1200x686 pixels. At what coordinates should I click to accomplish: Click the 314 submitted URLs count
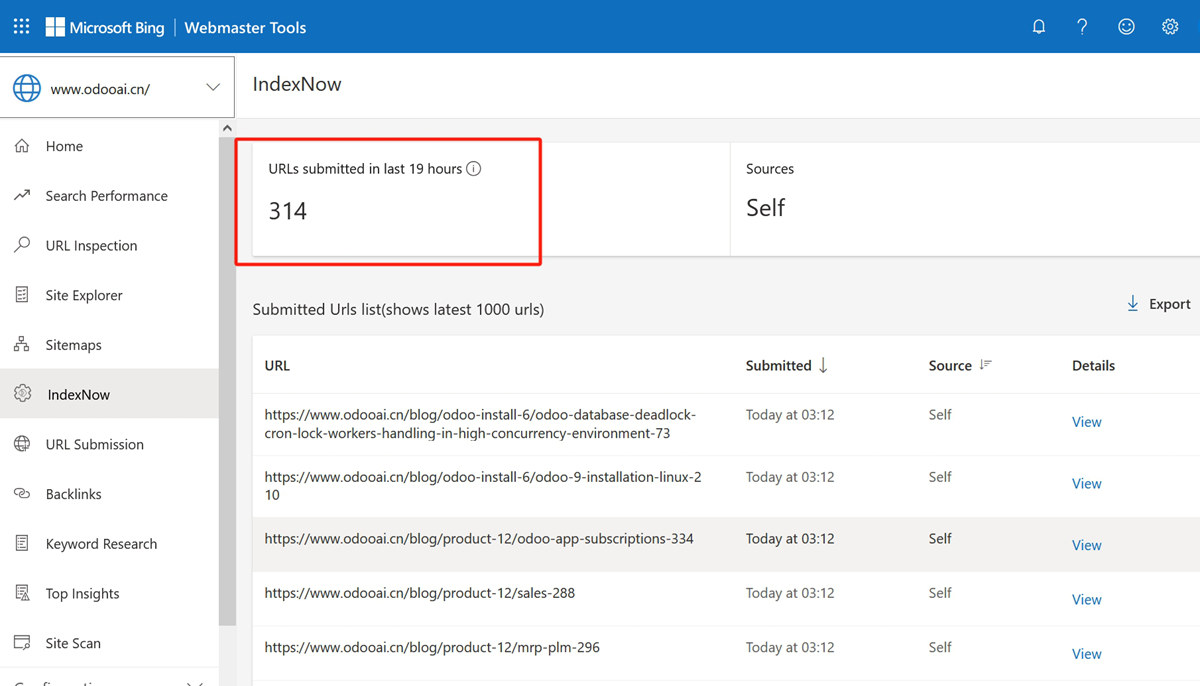pos(288,211)
